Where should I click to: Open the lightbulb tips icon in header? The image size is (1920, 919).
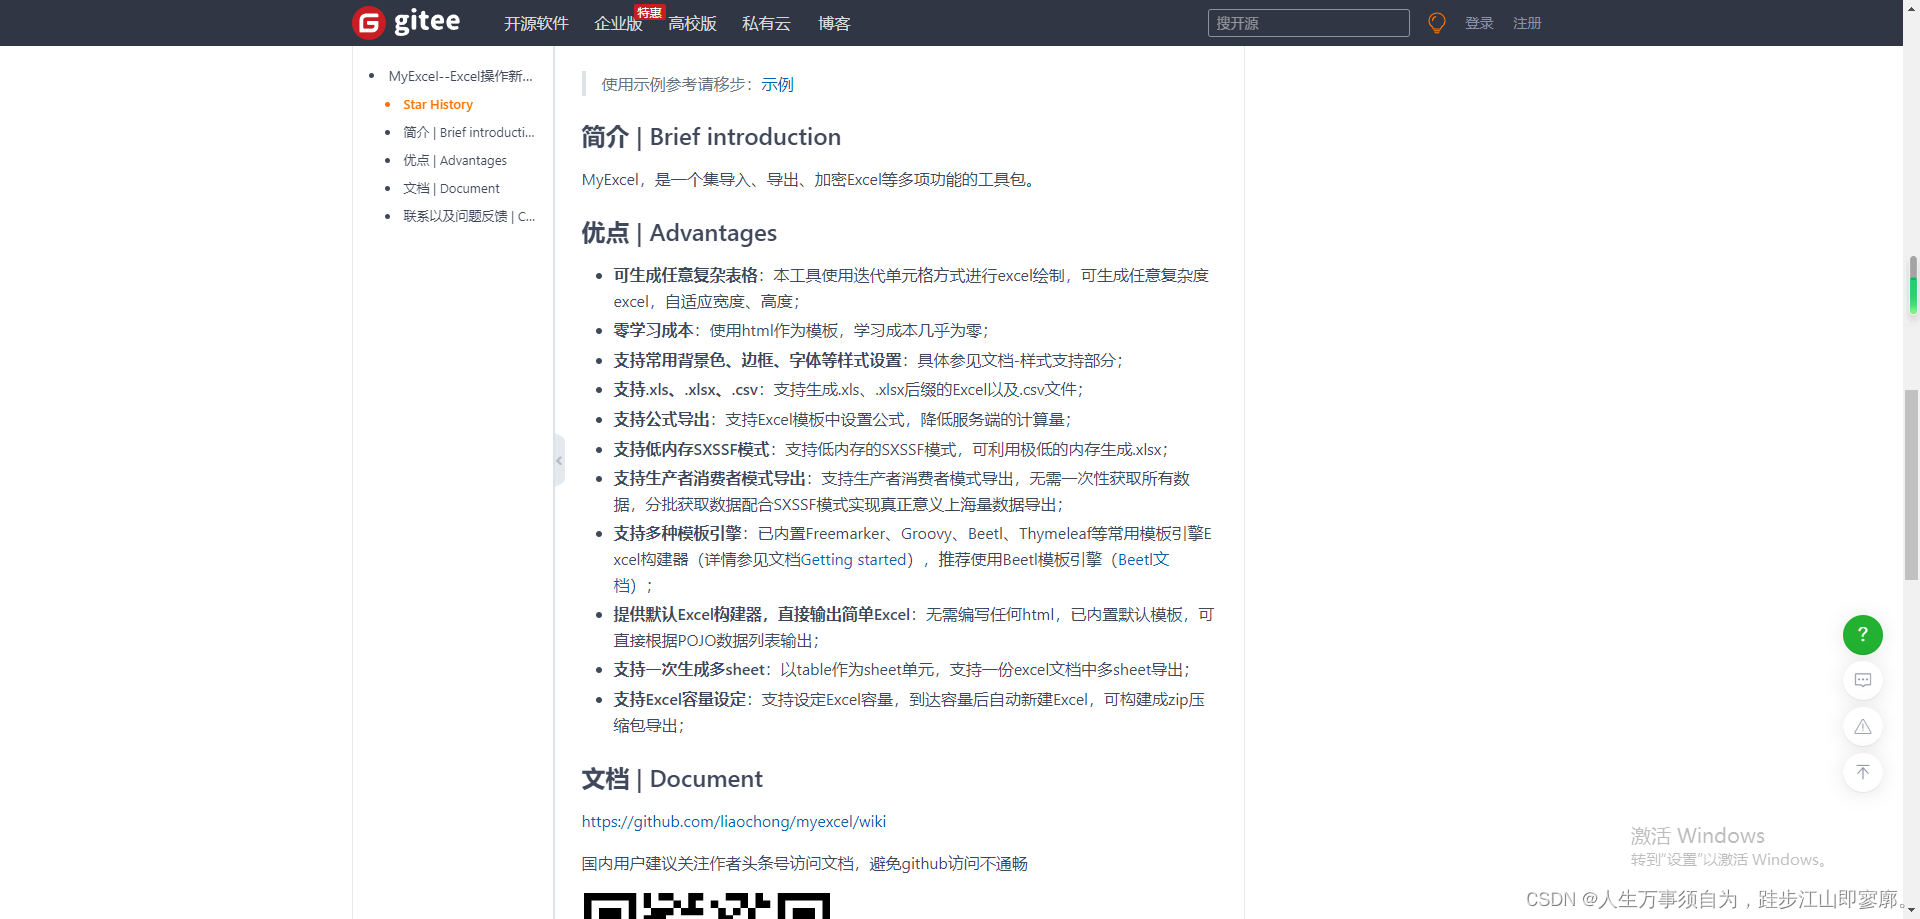click(x=1437, y=23)
